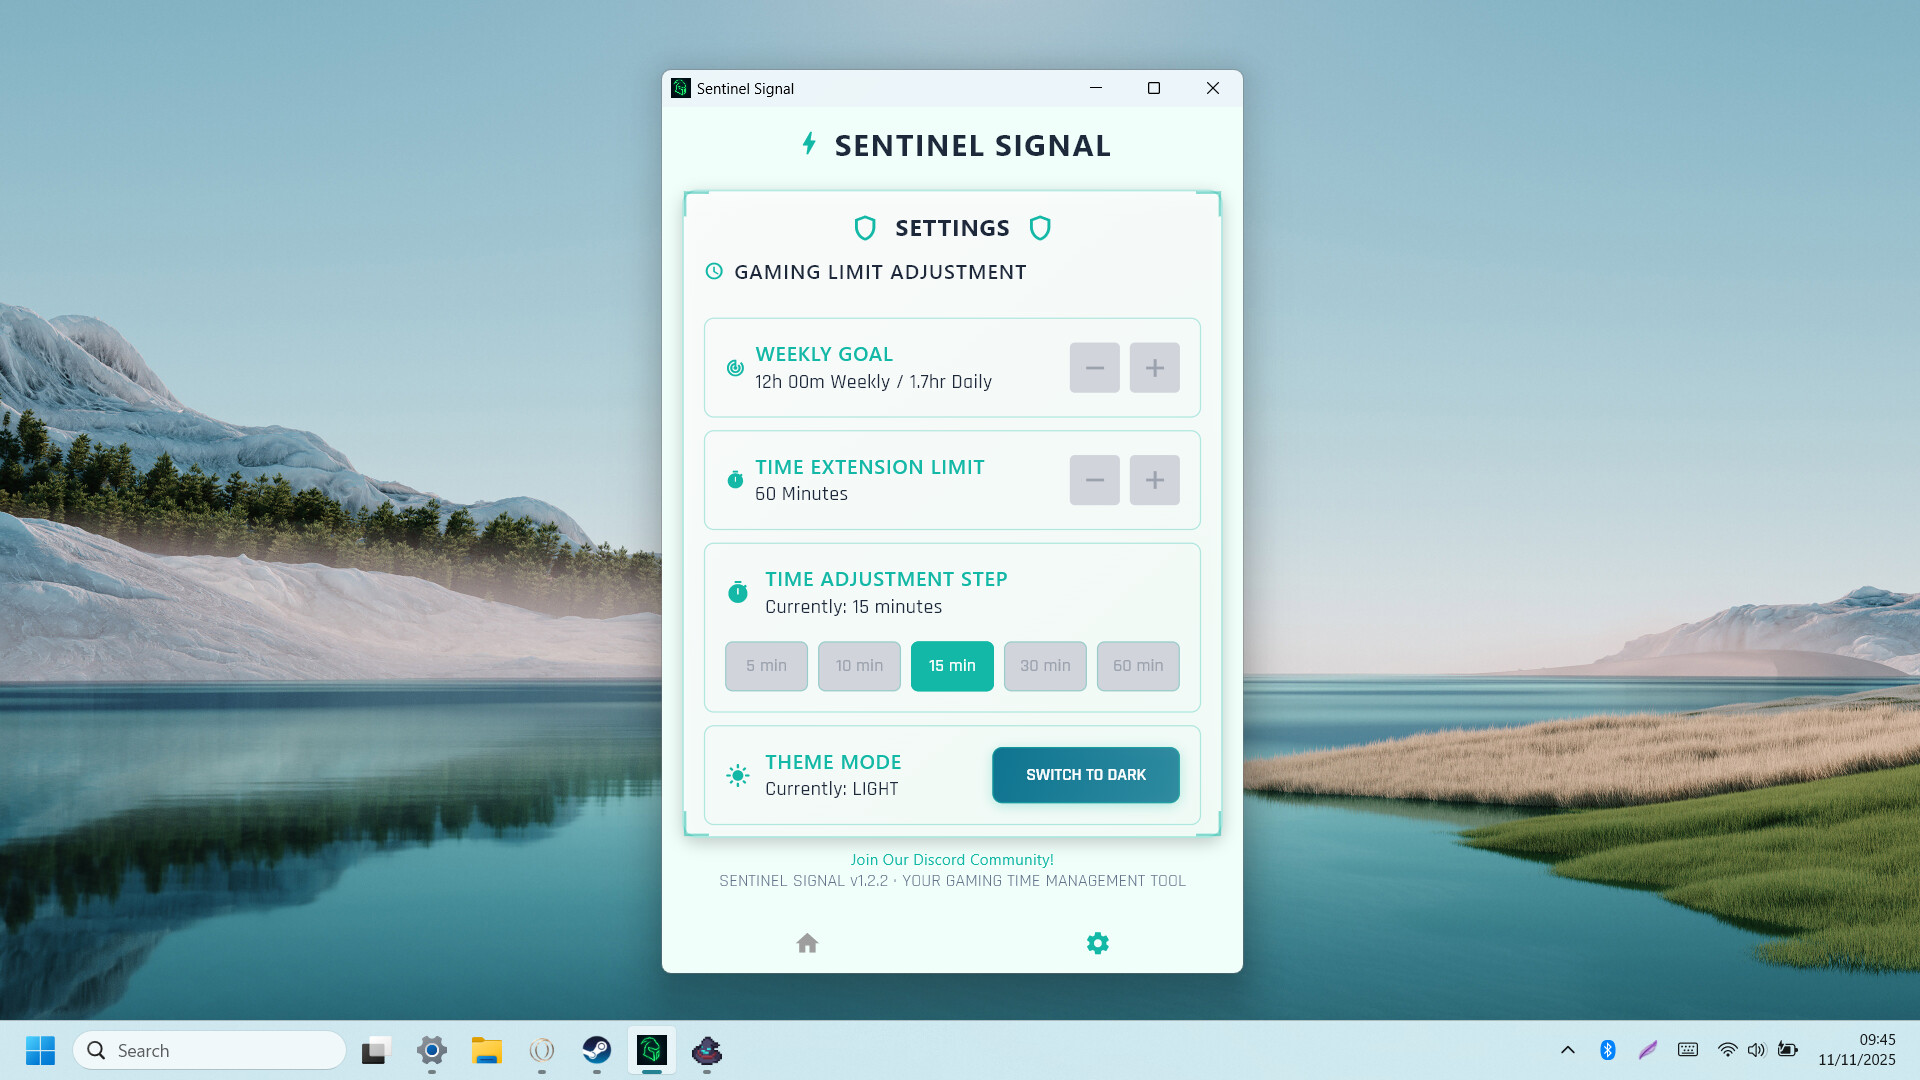Screen dimensions: 1920x1080
Task: Select the 5 min adjustment step
Action: pyautogui.click(x=766, y=666)
